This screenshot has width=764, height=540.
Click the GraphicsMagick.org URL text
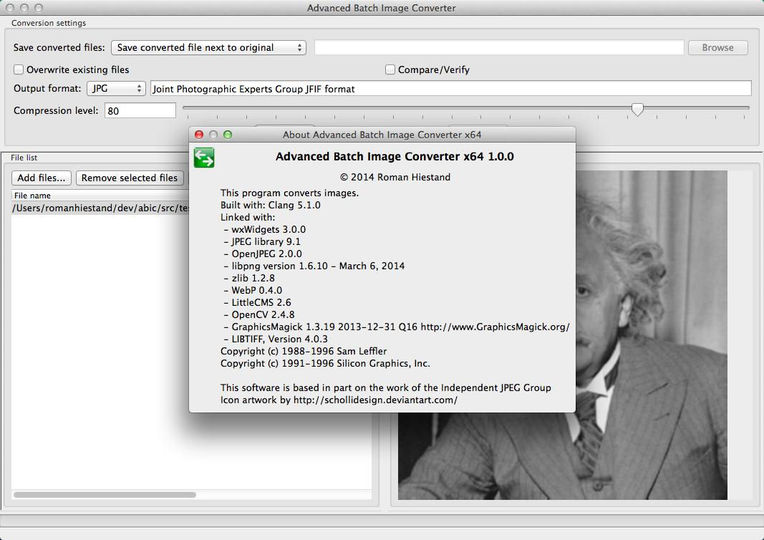(495, 327)
